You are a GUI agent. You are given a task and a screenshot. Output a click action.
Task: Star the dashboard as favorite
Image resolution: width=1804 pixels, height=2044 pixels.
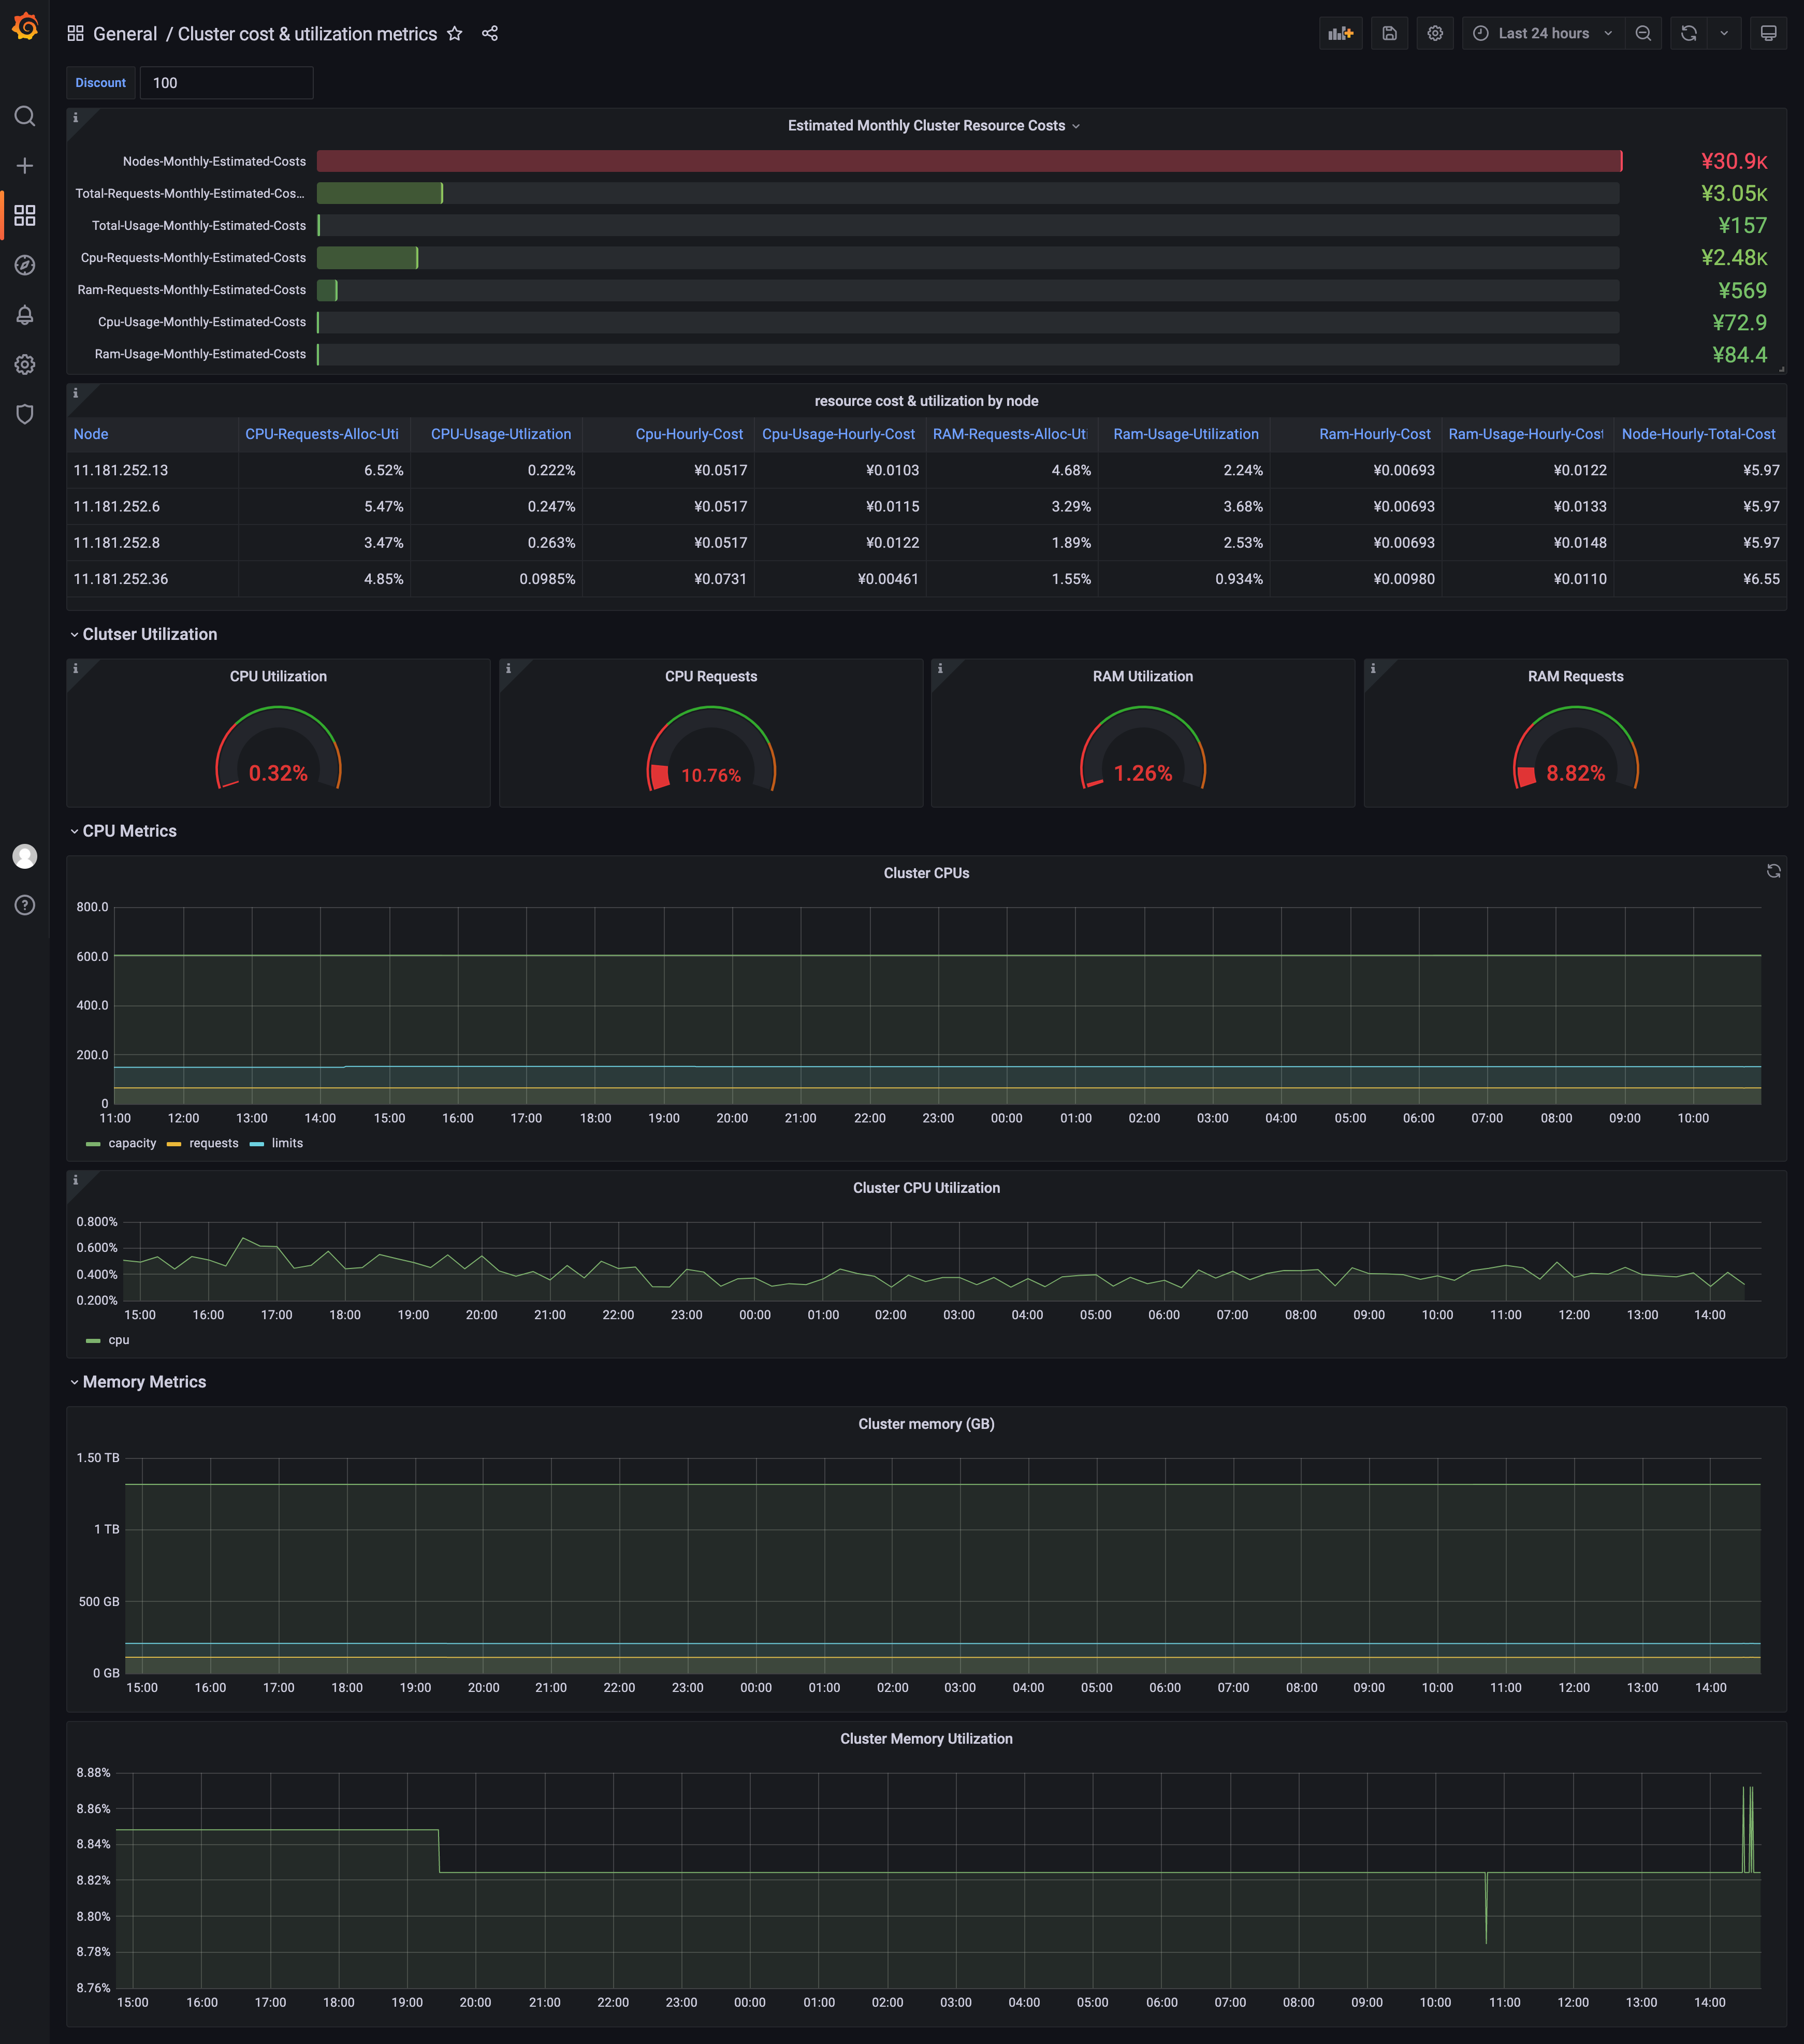click(x=455, y=33)
